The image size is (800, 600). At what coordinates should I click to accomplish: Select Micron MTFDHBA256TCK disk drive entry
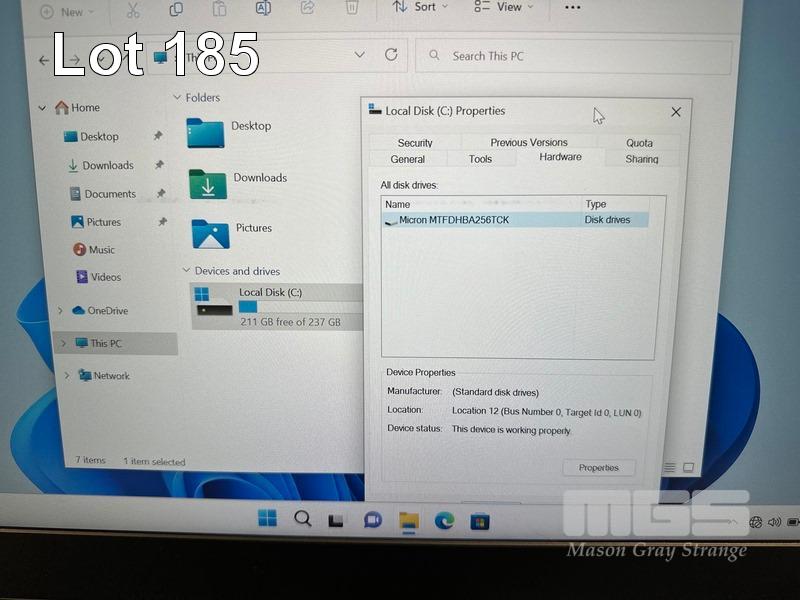(454, 220)
